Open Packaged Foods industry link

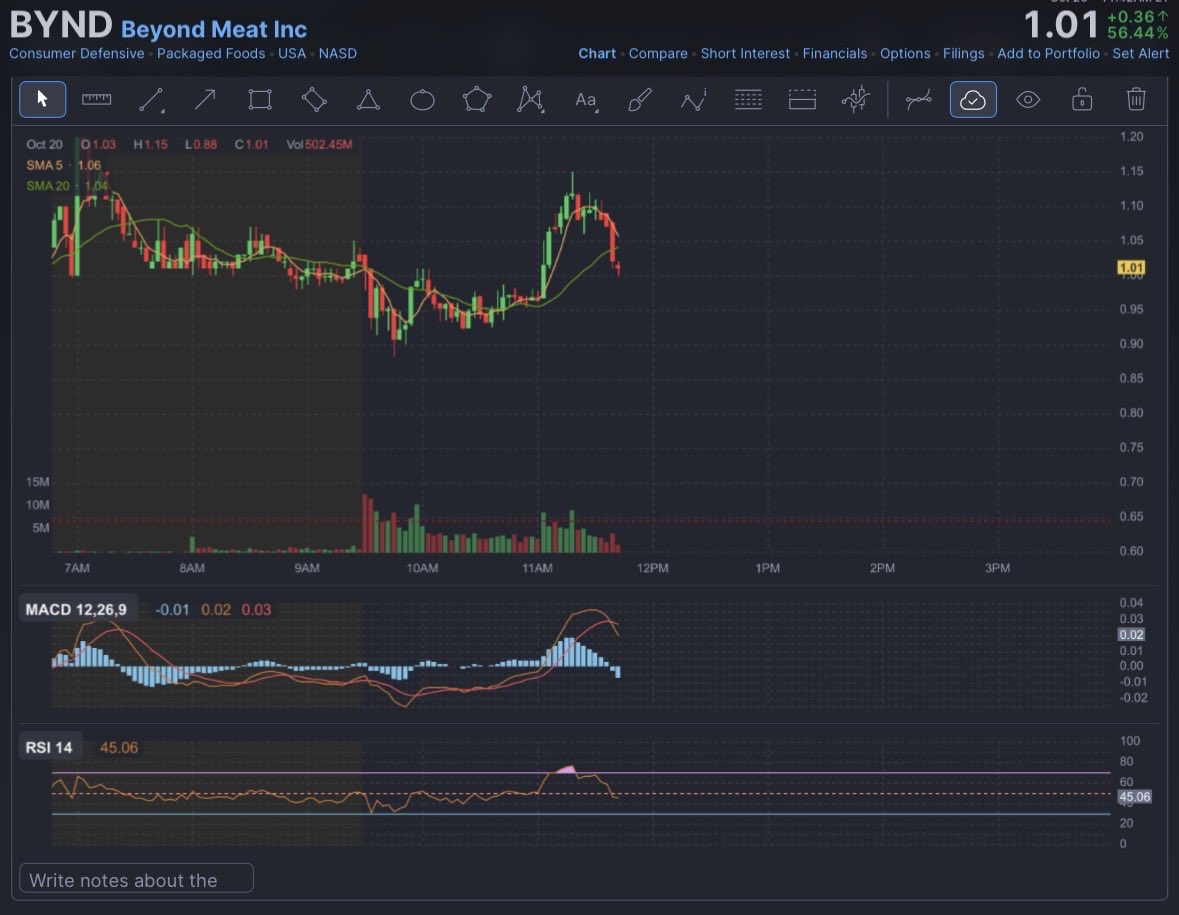click(211, 53)
